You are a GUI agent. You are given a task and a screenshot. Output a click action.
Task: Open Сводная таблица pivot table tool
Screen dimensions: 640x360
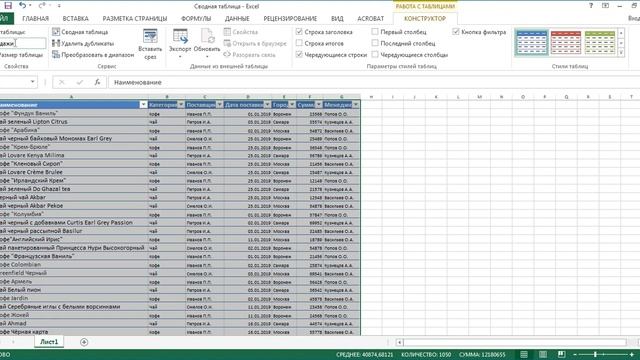80,32
